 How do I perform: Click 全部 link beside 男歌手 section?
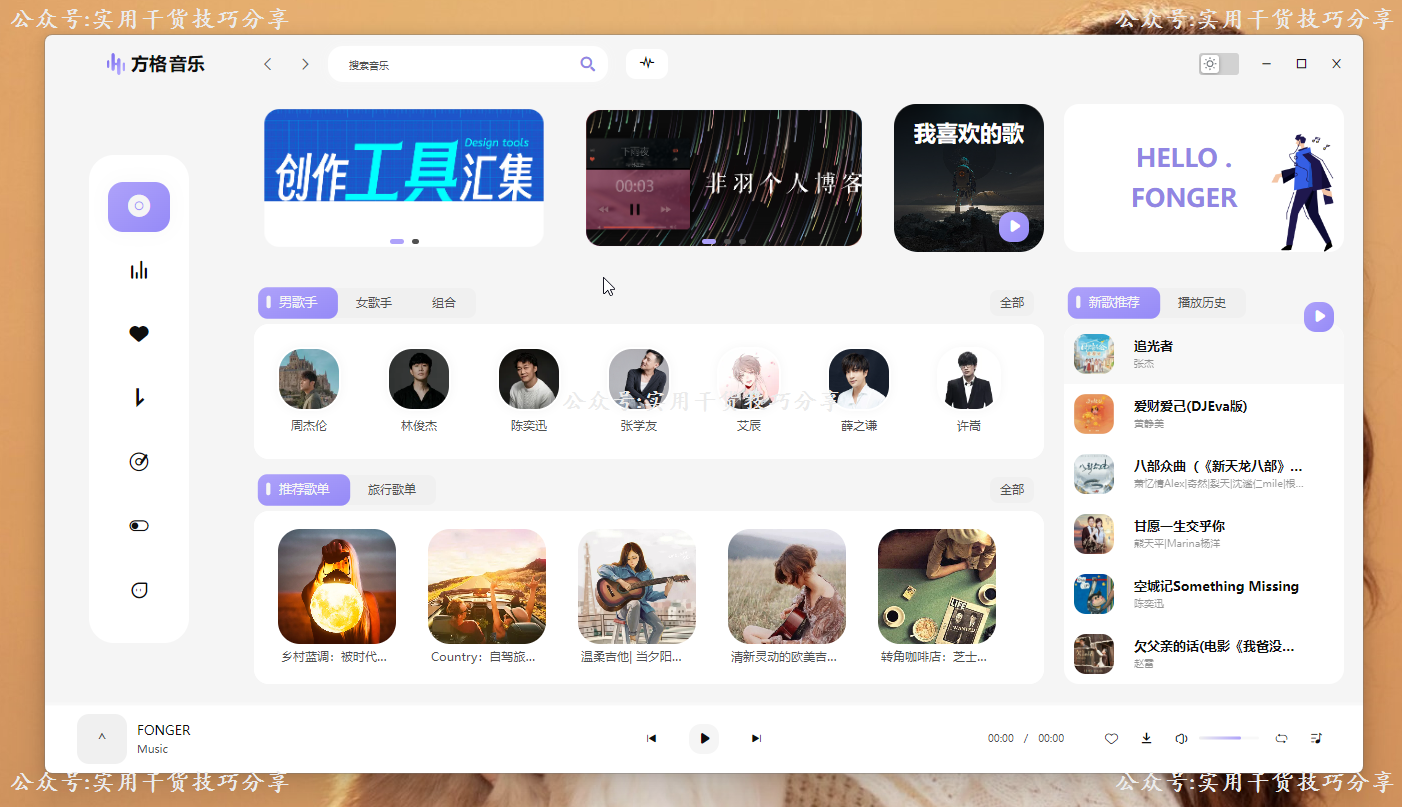click(1012, 302)
